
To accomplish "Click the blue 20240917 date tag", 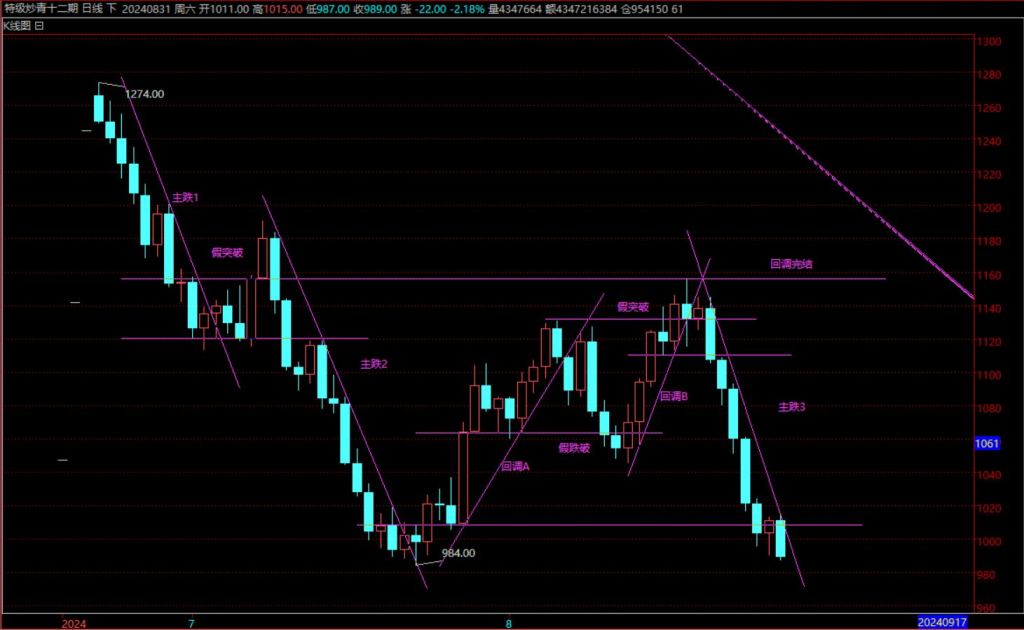I will click(942, 622).
